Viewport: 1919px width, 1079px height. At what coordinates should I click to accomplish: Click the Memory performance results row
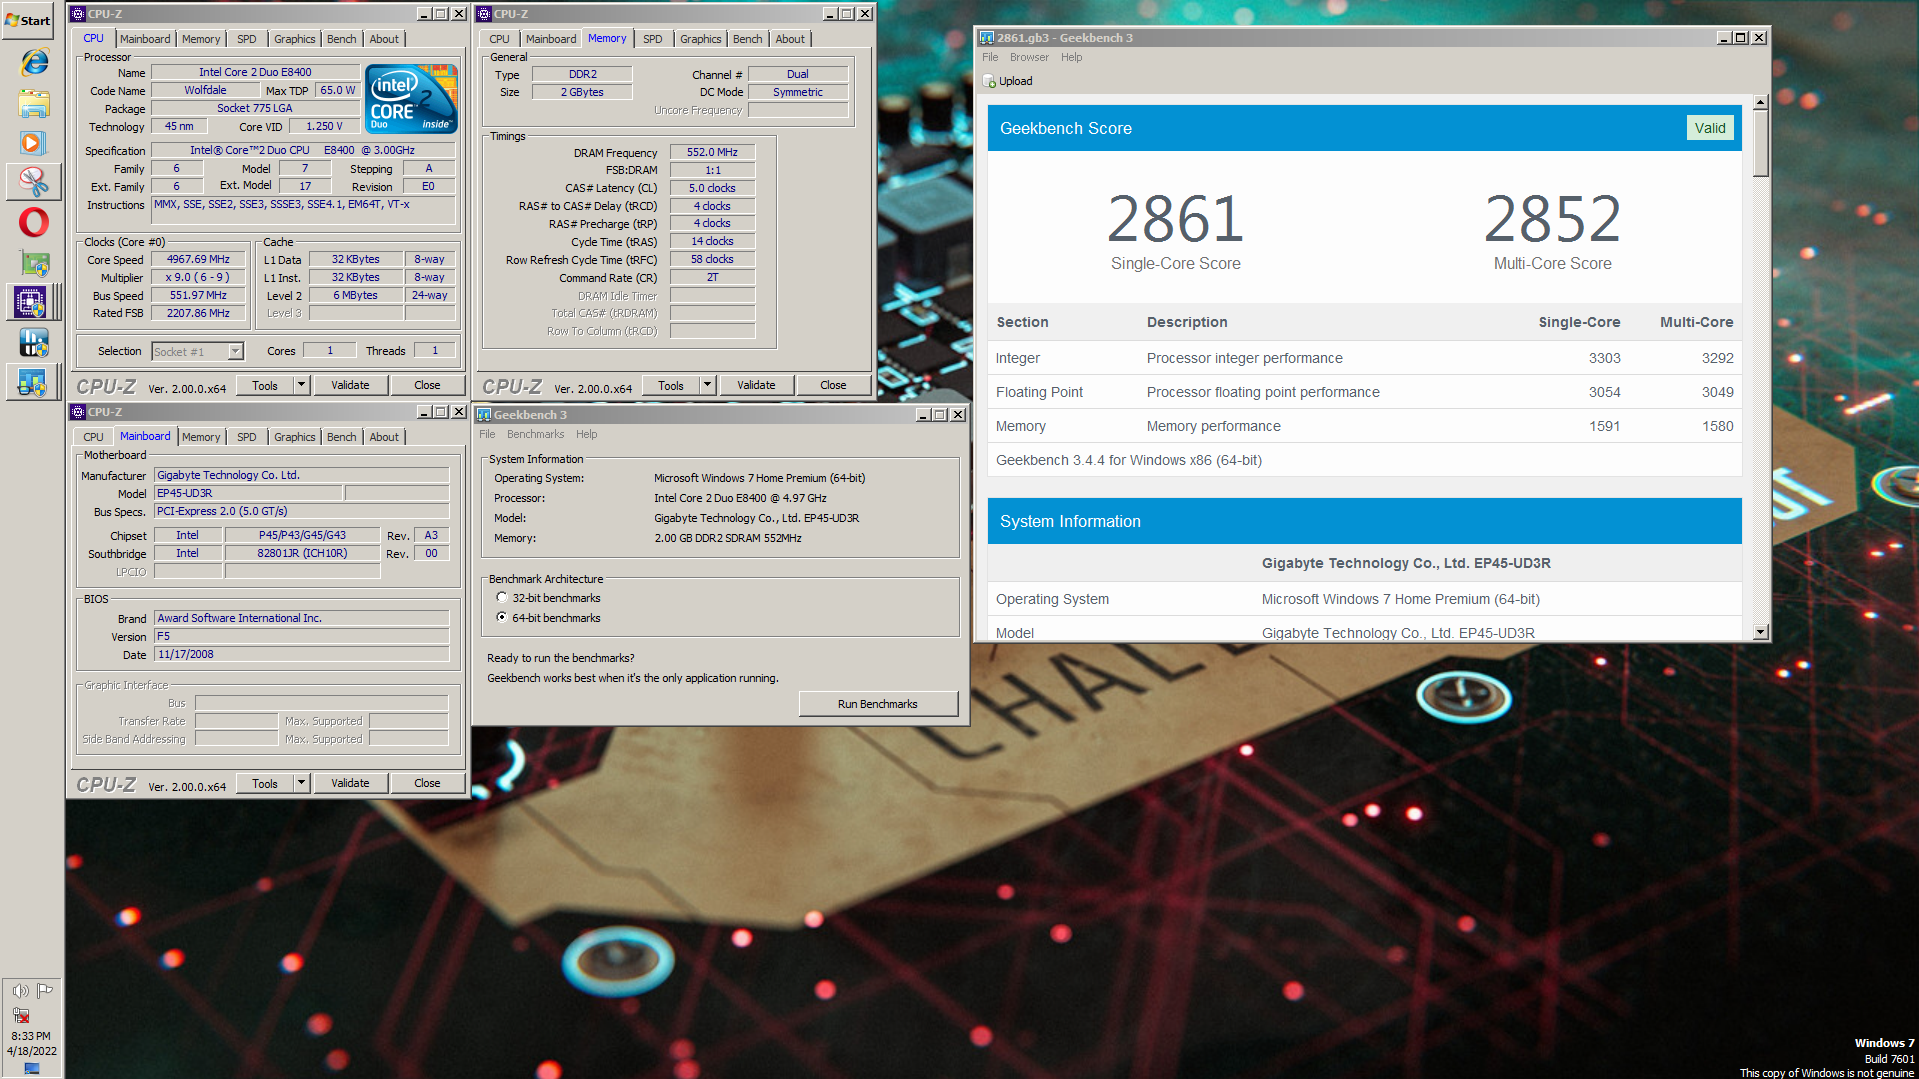click(x=1364, y=426)
